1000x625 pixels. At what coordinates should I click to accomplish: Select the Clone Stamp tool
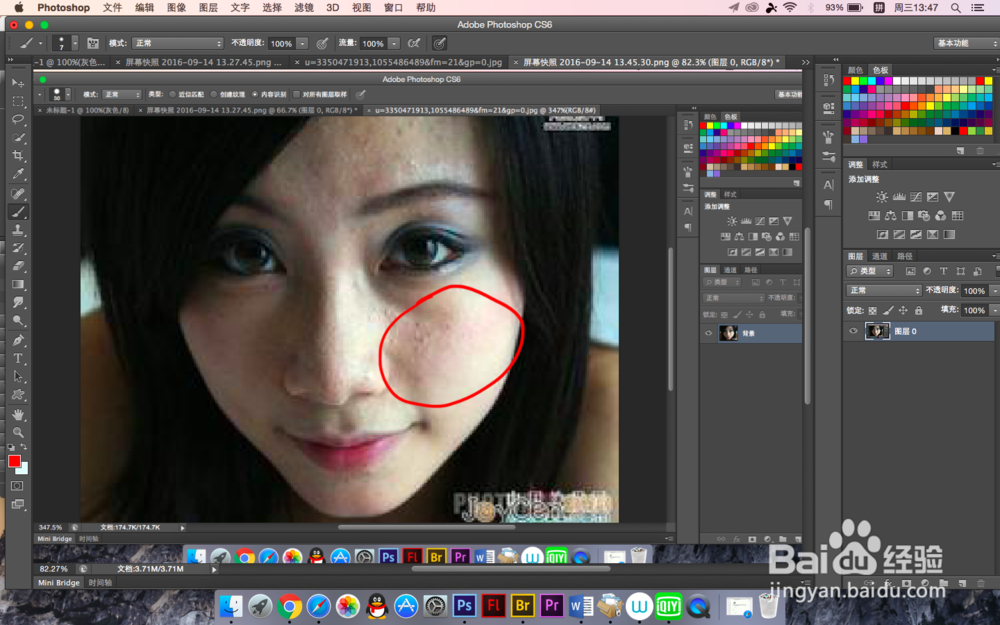pos(18,230)
